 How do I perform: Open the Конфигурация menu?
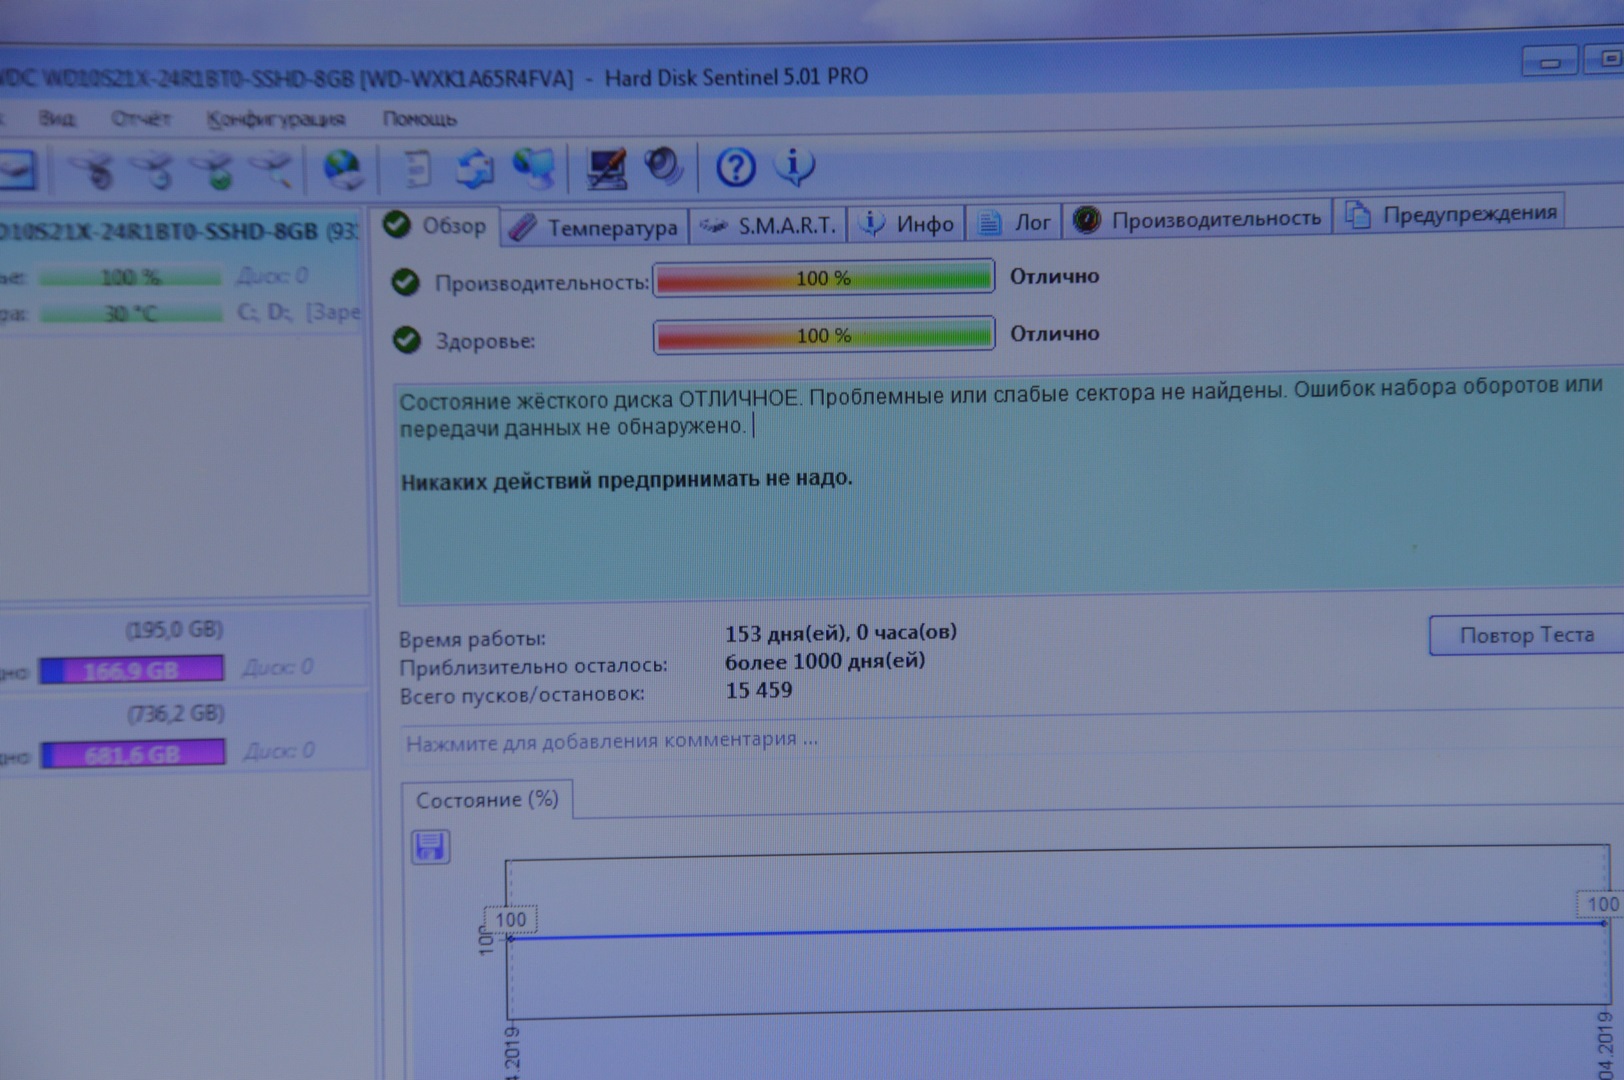pyautogui.click(x=275, y=119)
